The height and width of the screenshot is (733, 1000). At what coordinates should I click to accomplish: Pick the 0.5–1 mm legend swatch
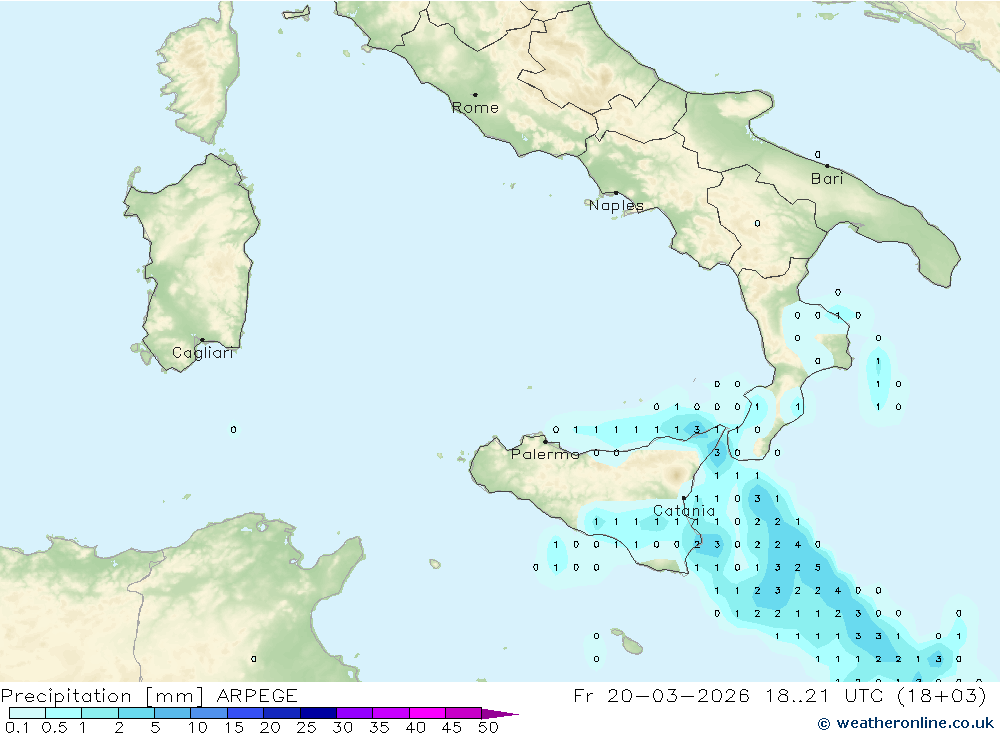click(x=64, y=713)
